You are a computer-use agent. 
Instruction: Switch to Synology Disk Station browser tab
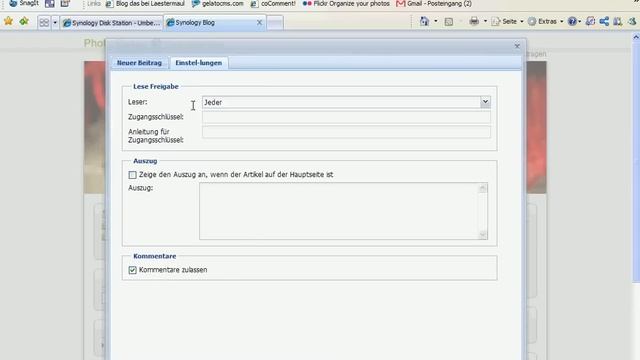pyautogui.click(x=112, y=23)
